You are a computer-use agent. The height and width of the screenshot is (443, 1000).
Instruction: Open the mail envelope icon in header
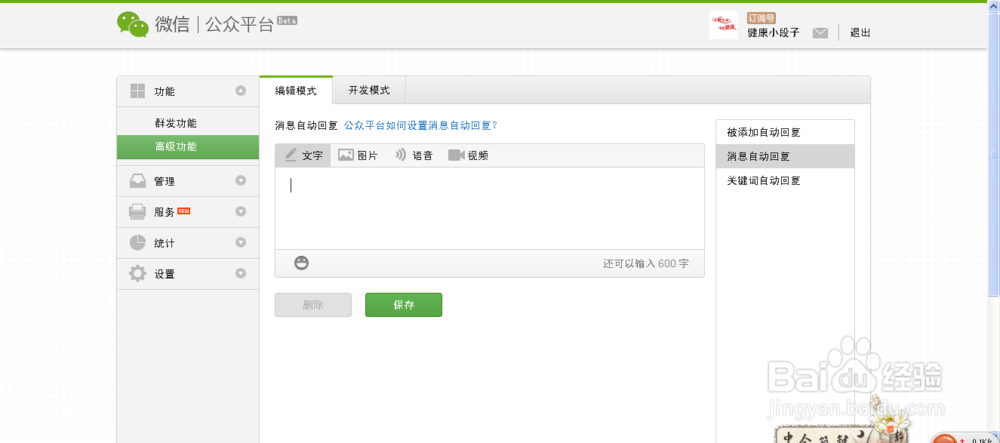[x=820, y=33]
